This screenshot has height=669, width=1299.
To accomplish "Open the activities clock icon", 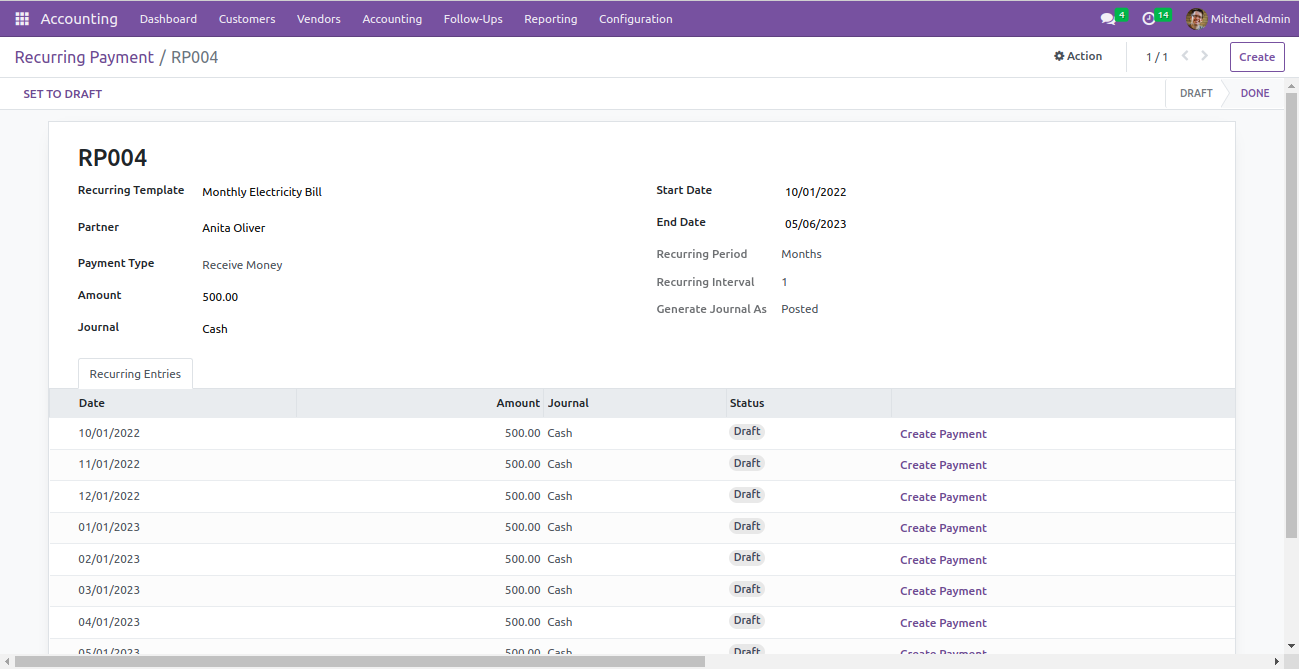I will 1149,19.
